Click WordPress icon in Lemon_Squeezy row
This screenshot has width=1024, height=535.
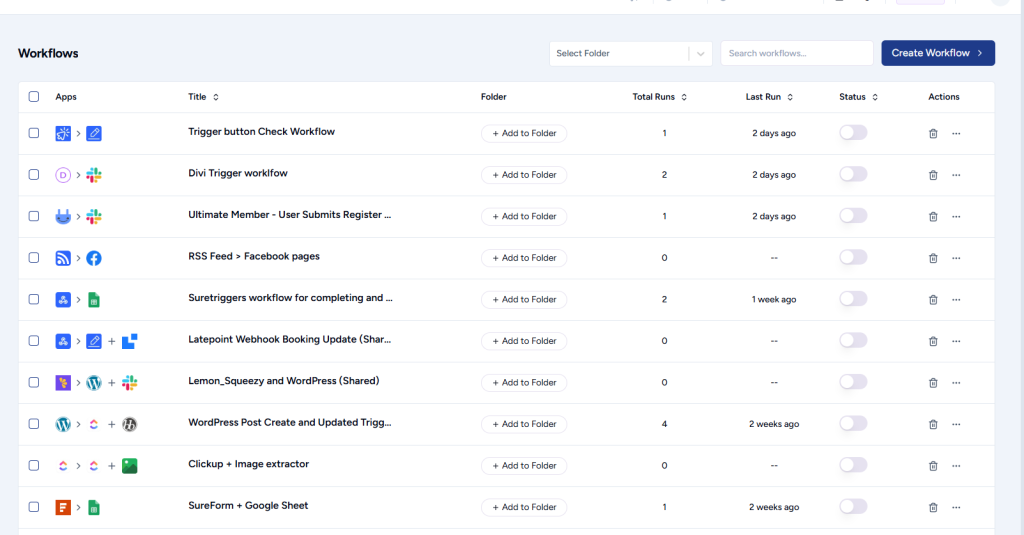pos(94,383)
